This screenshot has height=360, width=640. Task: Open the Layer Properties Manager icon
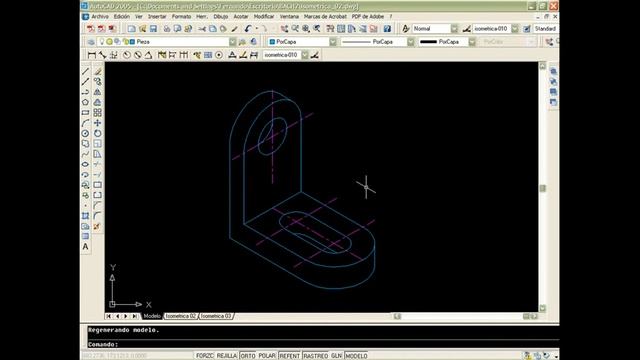tap(91, 42)
